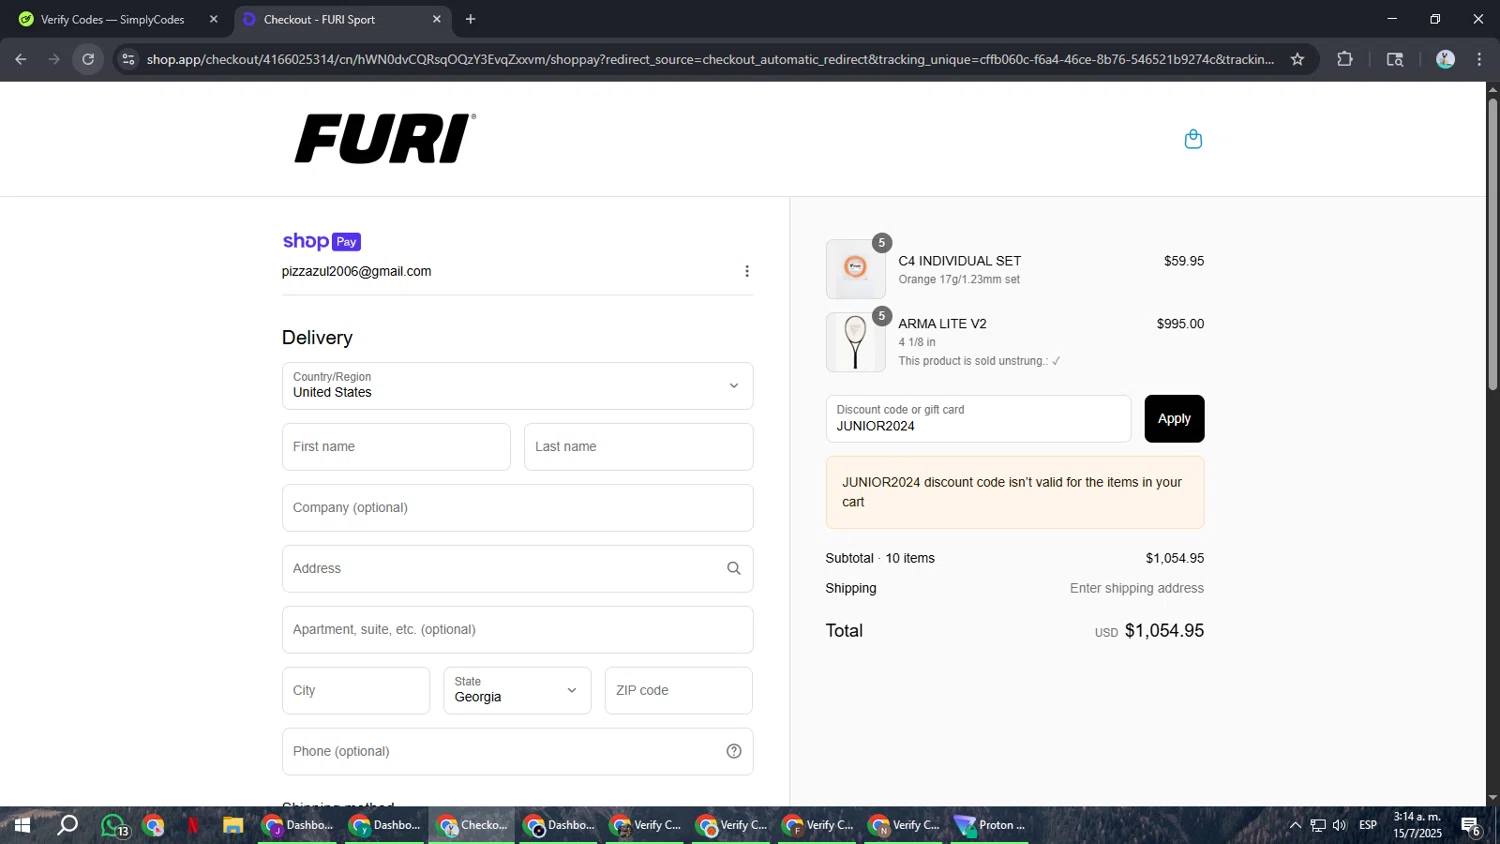Show hidden system tray icons
1500x844 pixels.
[x=1295, y=825]
